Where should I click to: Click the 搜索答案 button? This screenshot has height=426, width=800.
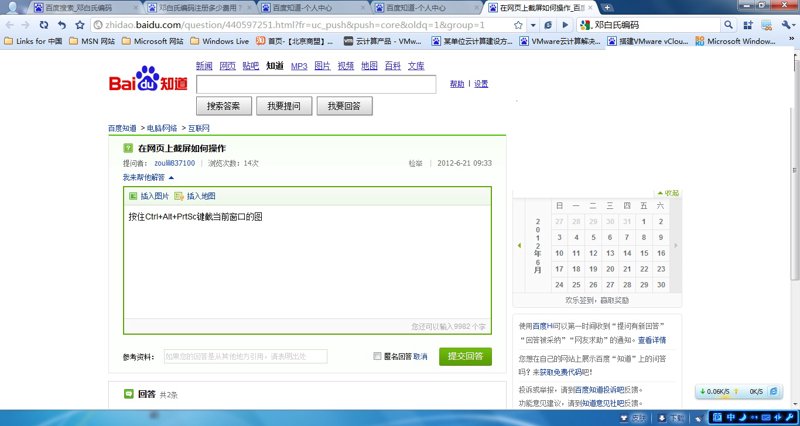[x=224, y=106]
